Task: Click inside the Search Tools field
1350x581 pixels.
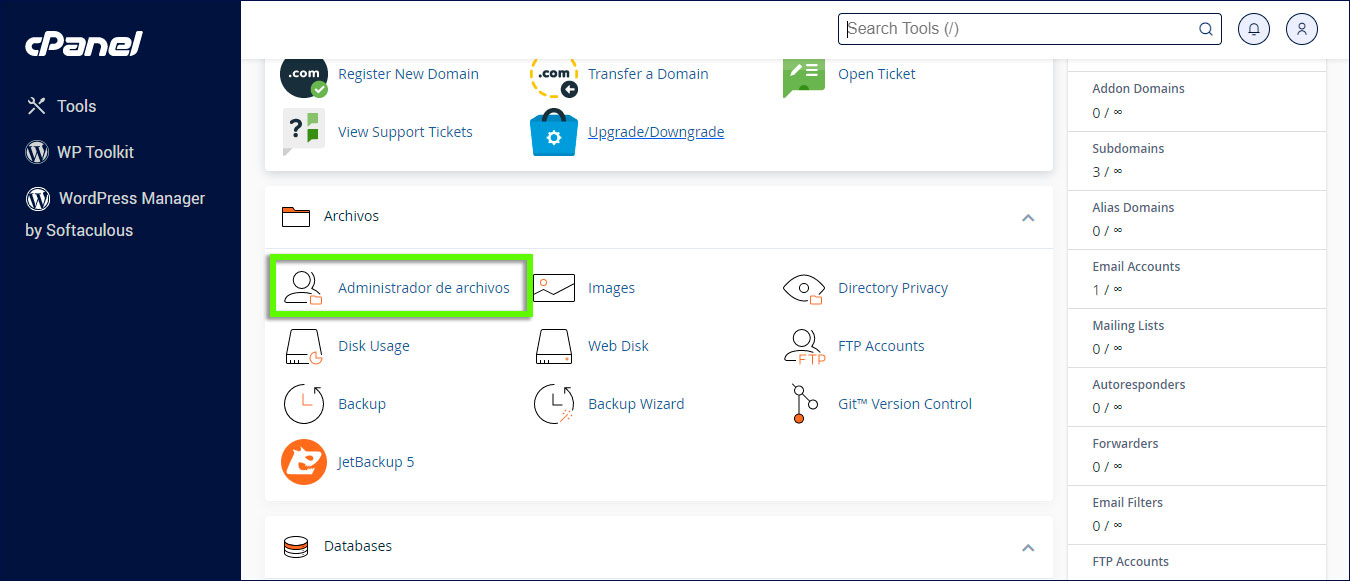Action: tap(1020, 28)
